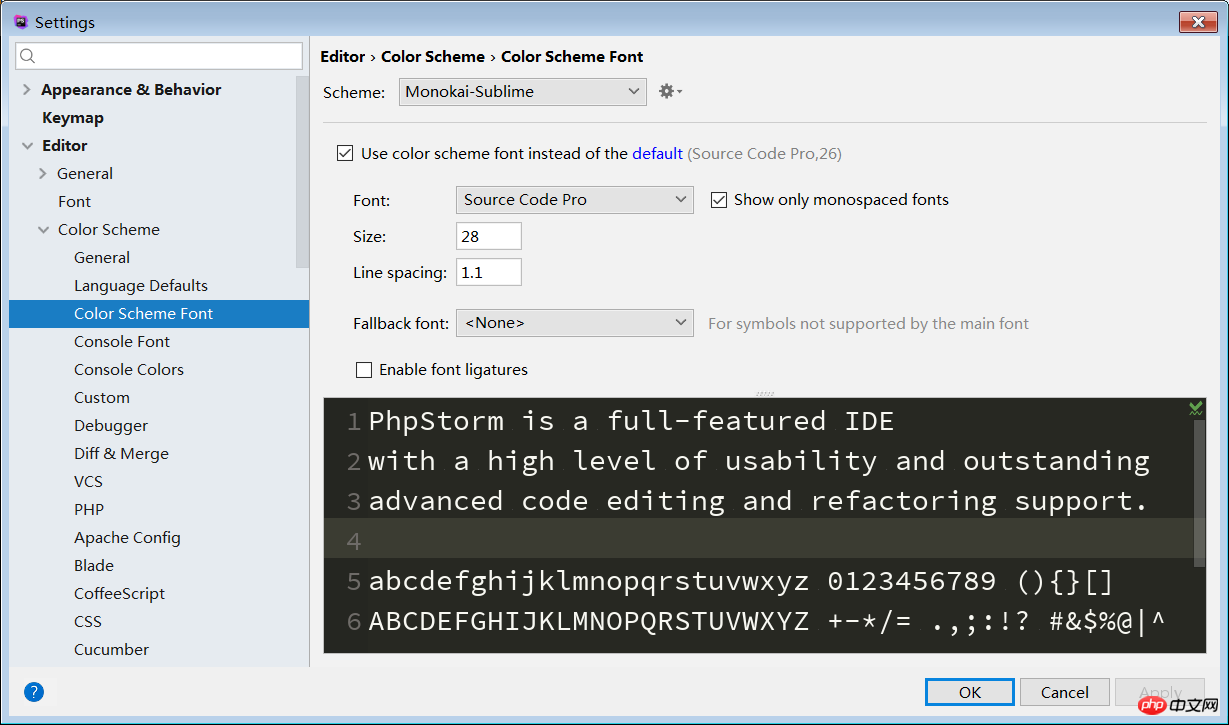This screenshot has width=1229, height=725.
Task: Click the OK button
Action: pos(970,692)
